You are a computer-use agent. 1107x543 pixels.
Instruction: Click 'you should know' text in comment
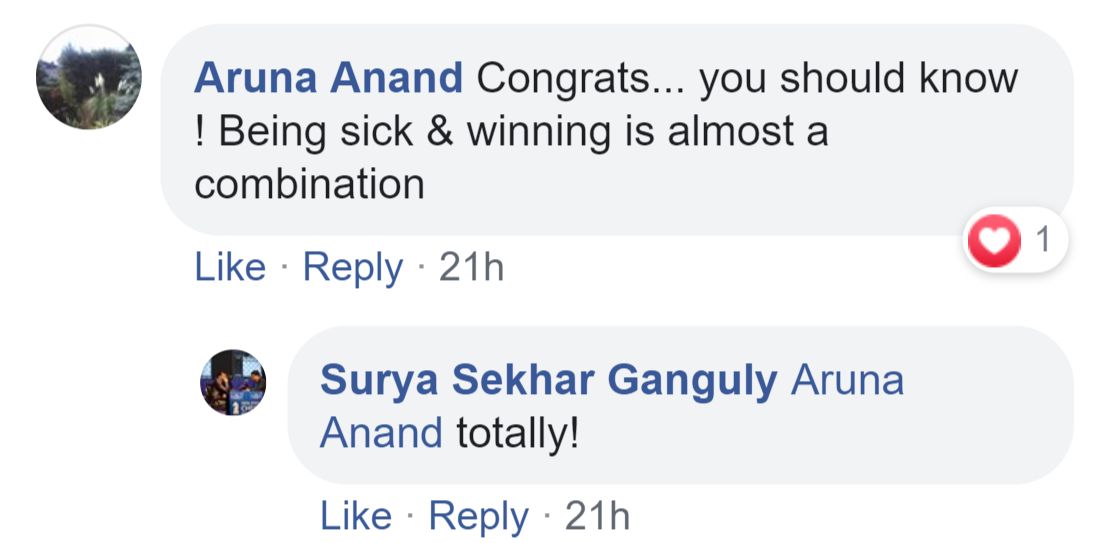click(x=858, y=78)
